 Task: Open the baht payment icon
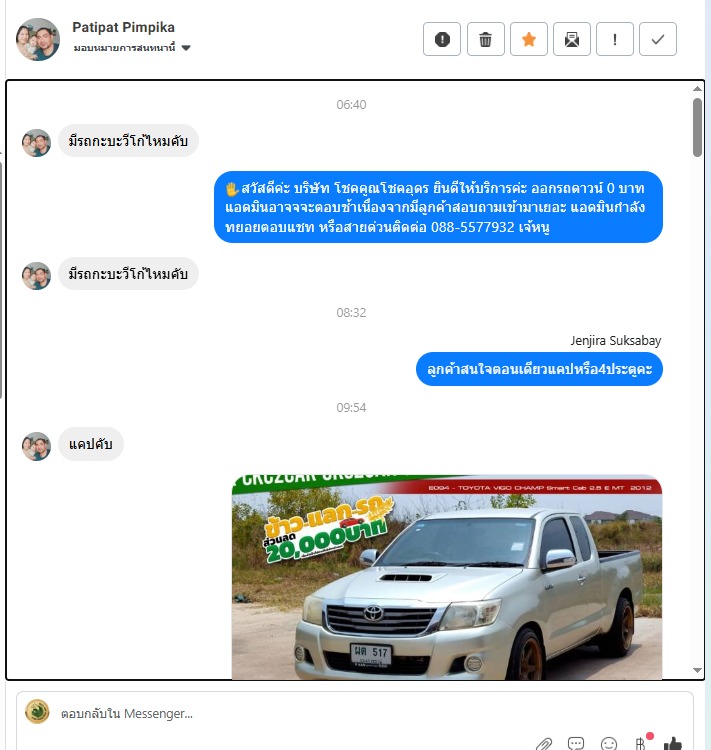[x=641, y=744]
